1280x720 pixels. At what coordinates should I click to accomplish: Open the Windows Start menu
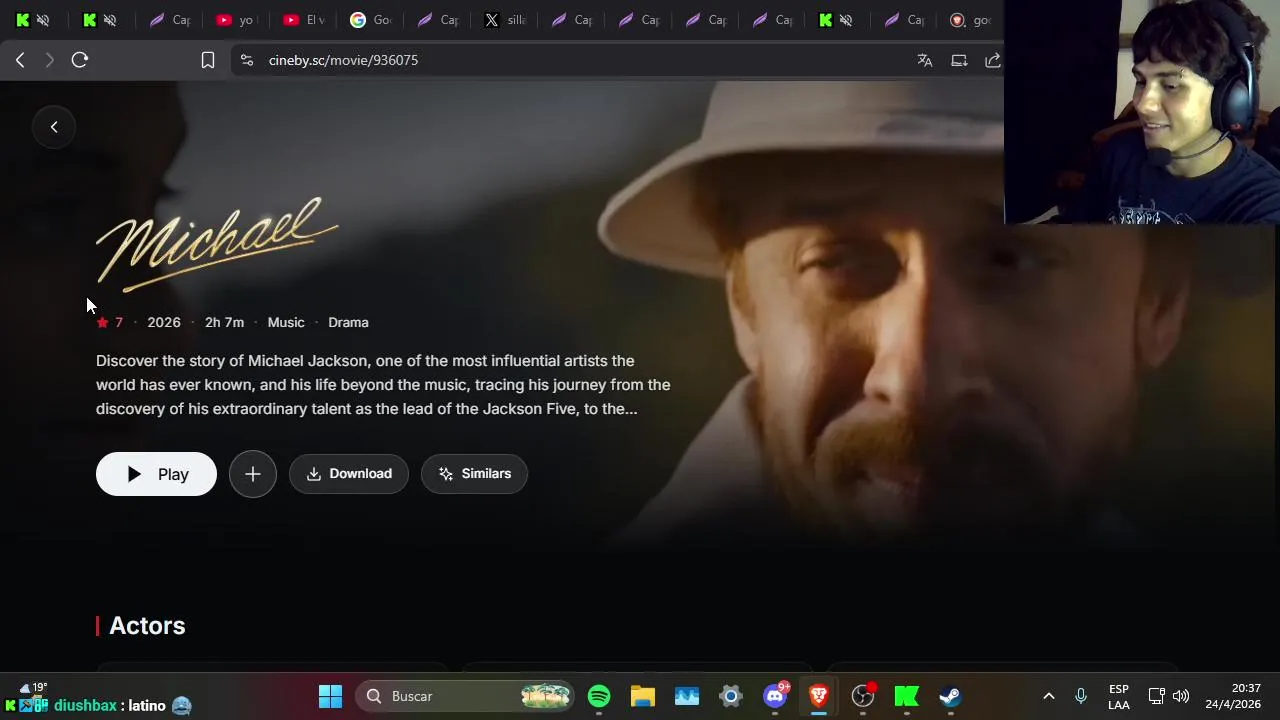click(x=330, y=696)
